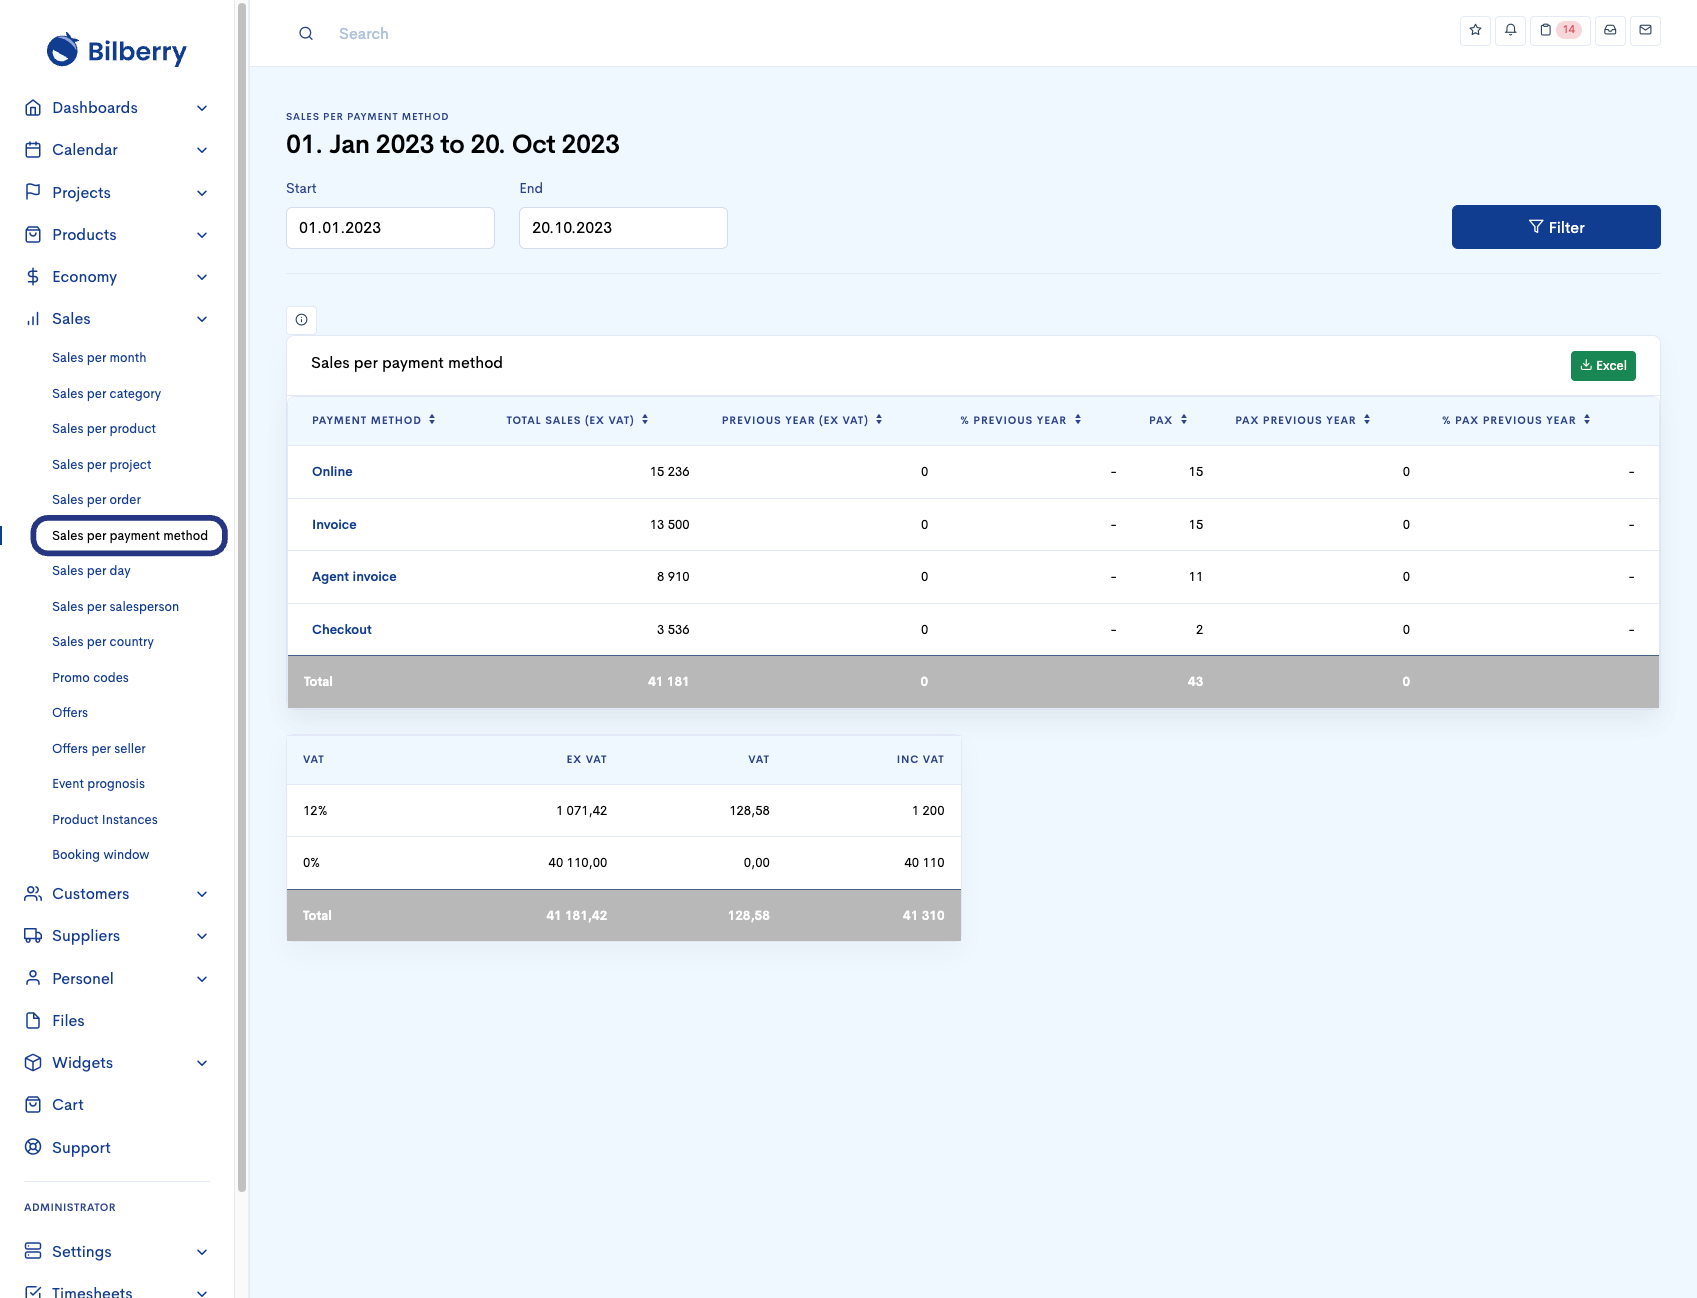
Task: Download the table via Excel button
Action: 1603,366
